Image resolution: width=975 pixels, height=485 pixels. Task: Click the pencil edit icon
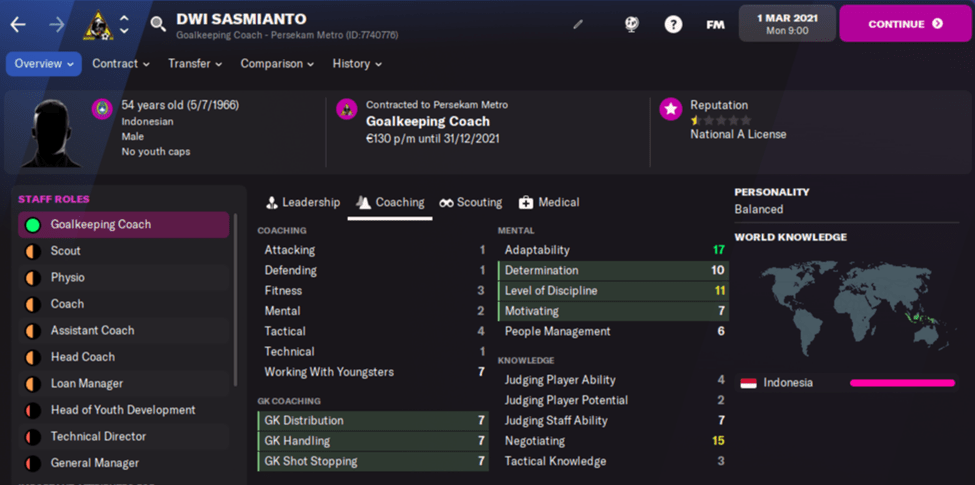pos(578,24)
